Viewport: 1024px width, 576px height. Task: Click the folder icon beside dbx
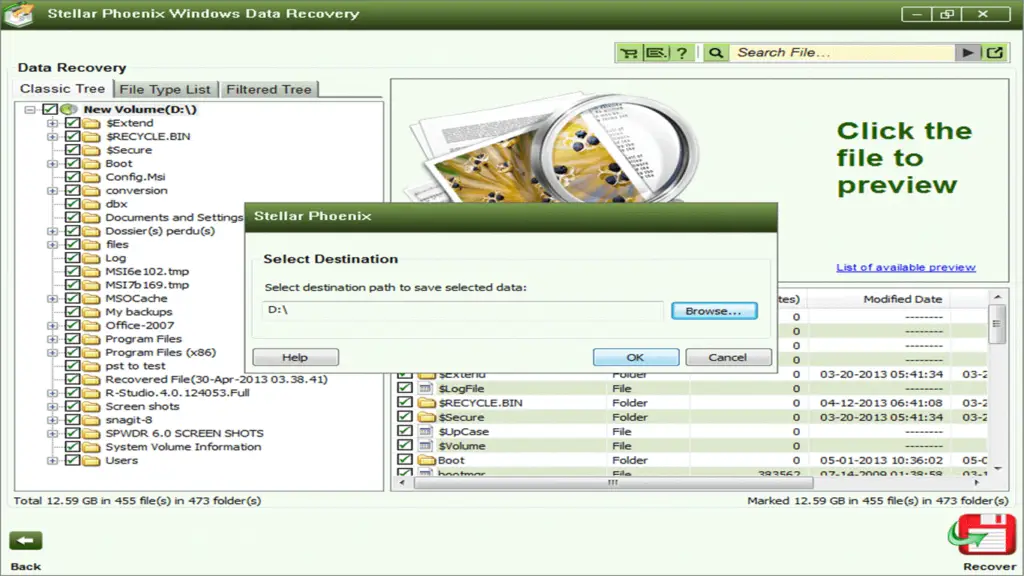click(91, 204)
